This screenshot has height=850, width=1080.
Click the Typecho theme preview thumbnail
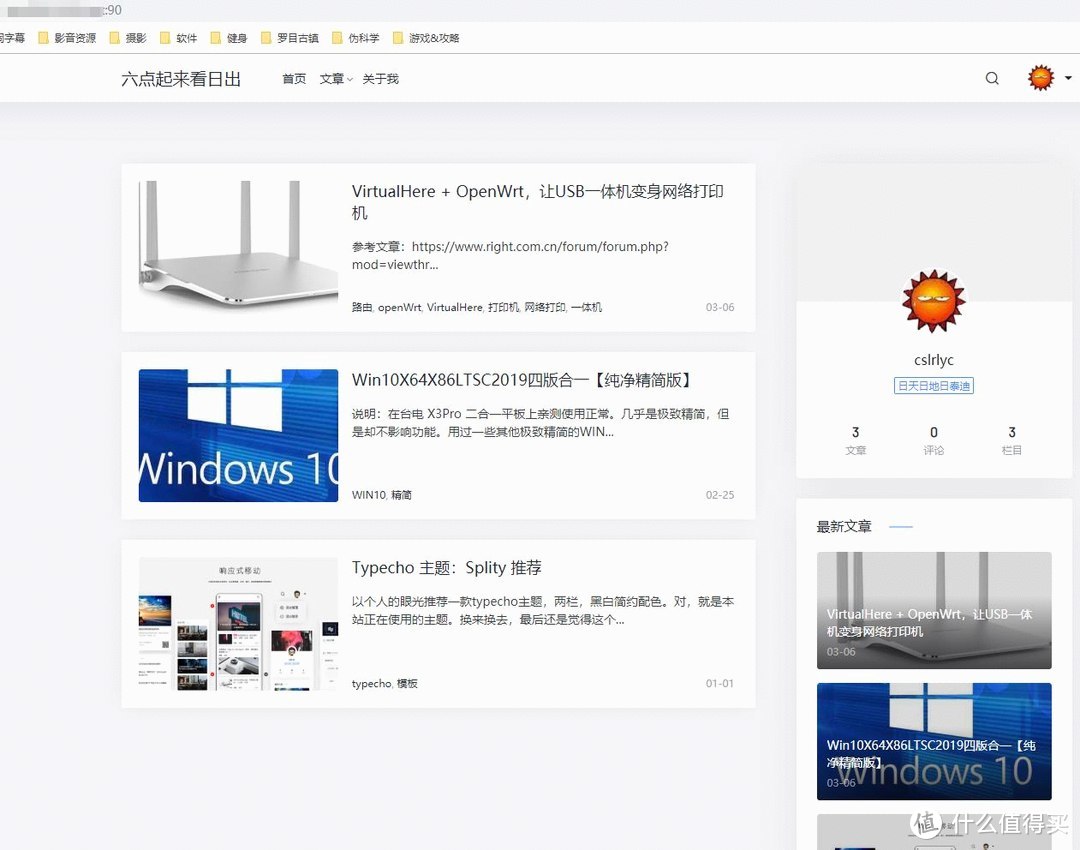238,623
